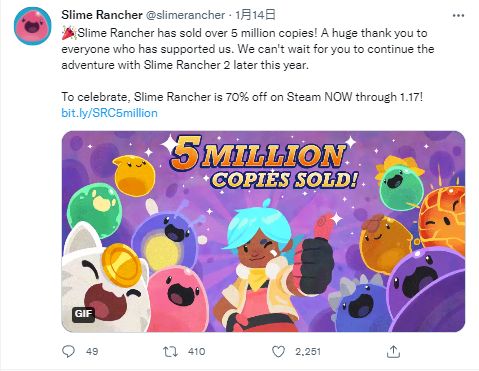
Task: Open the @slimerancher handle
Action: [186, 15]
